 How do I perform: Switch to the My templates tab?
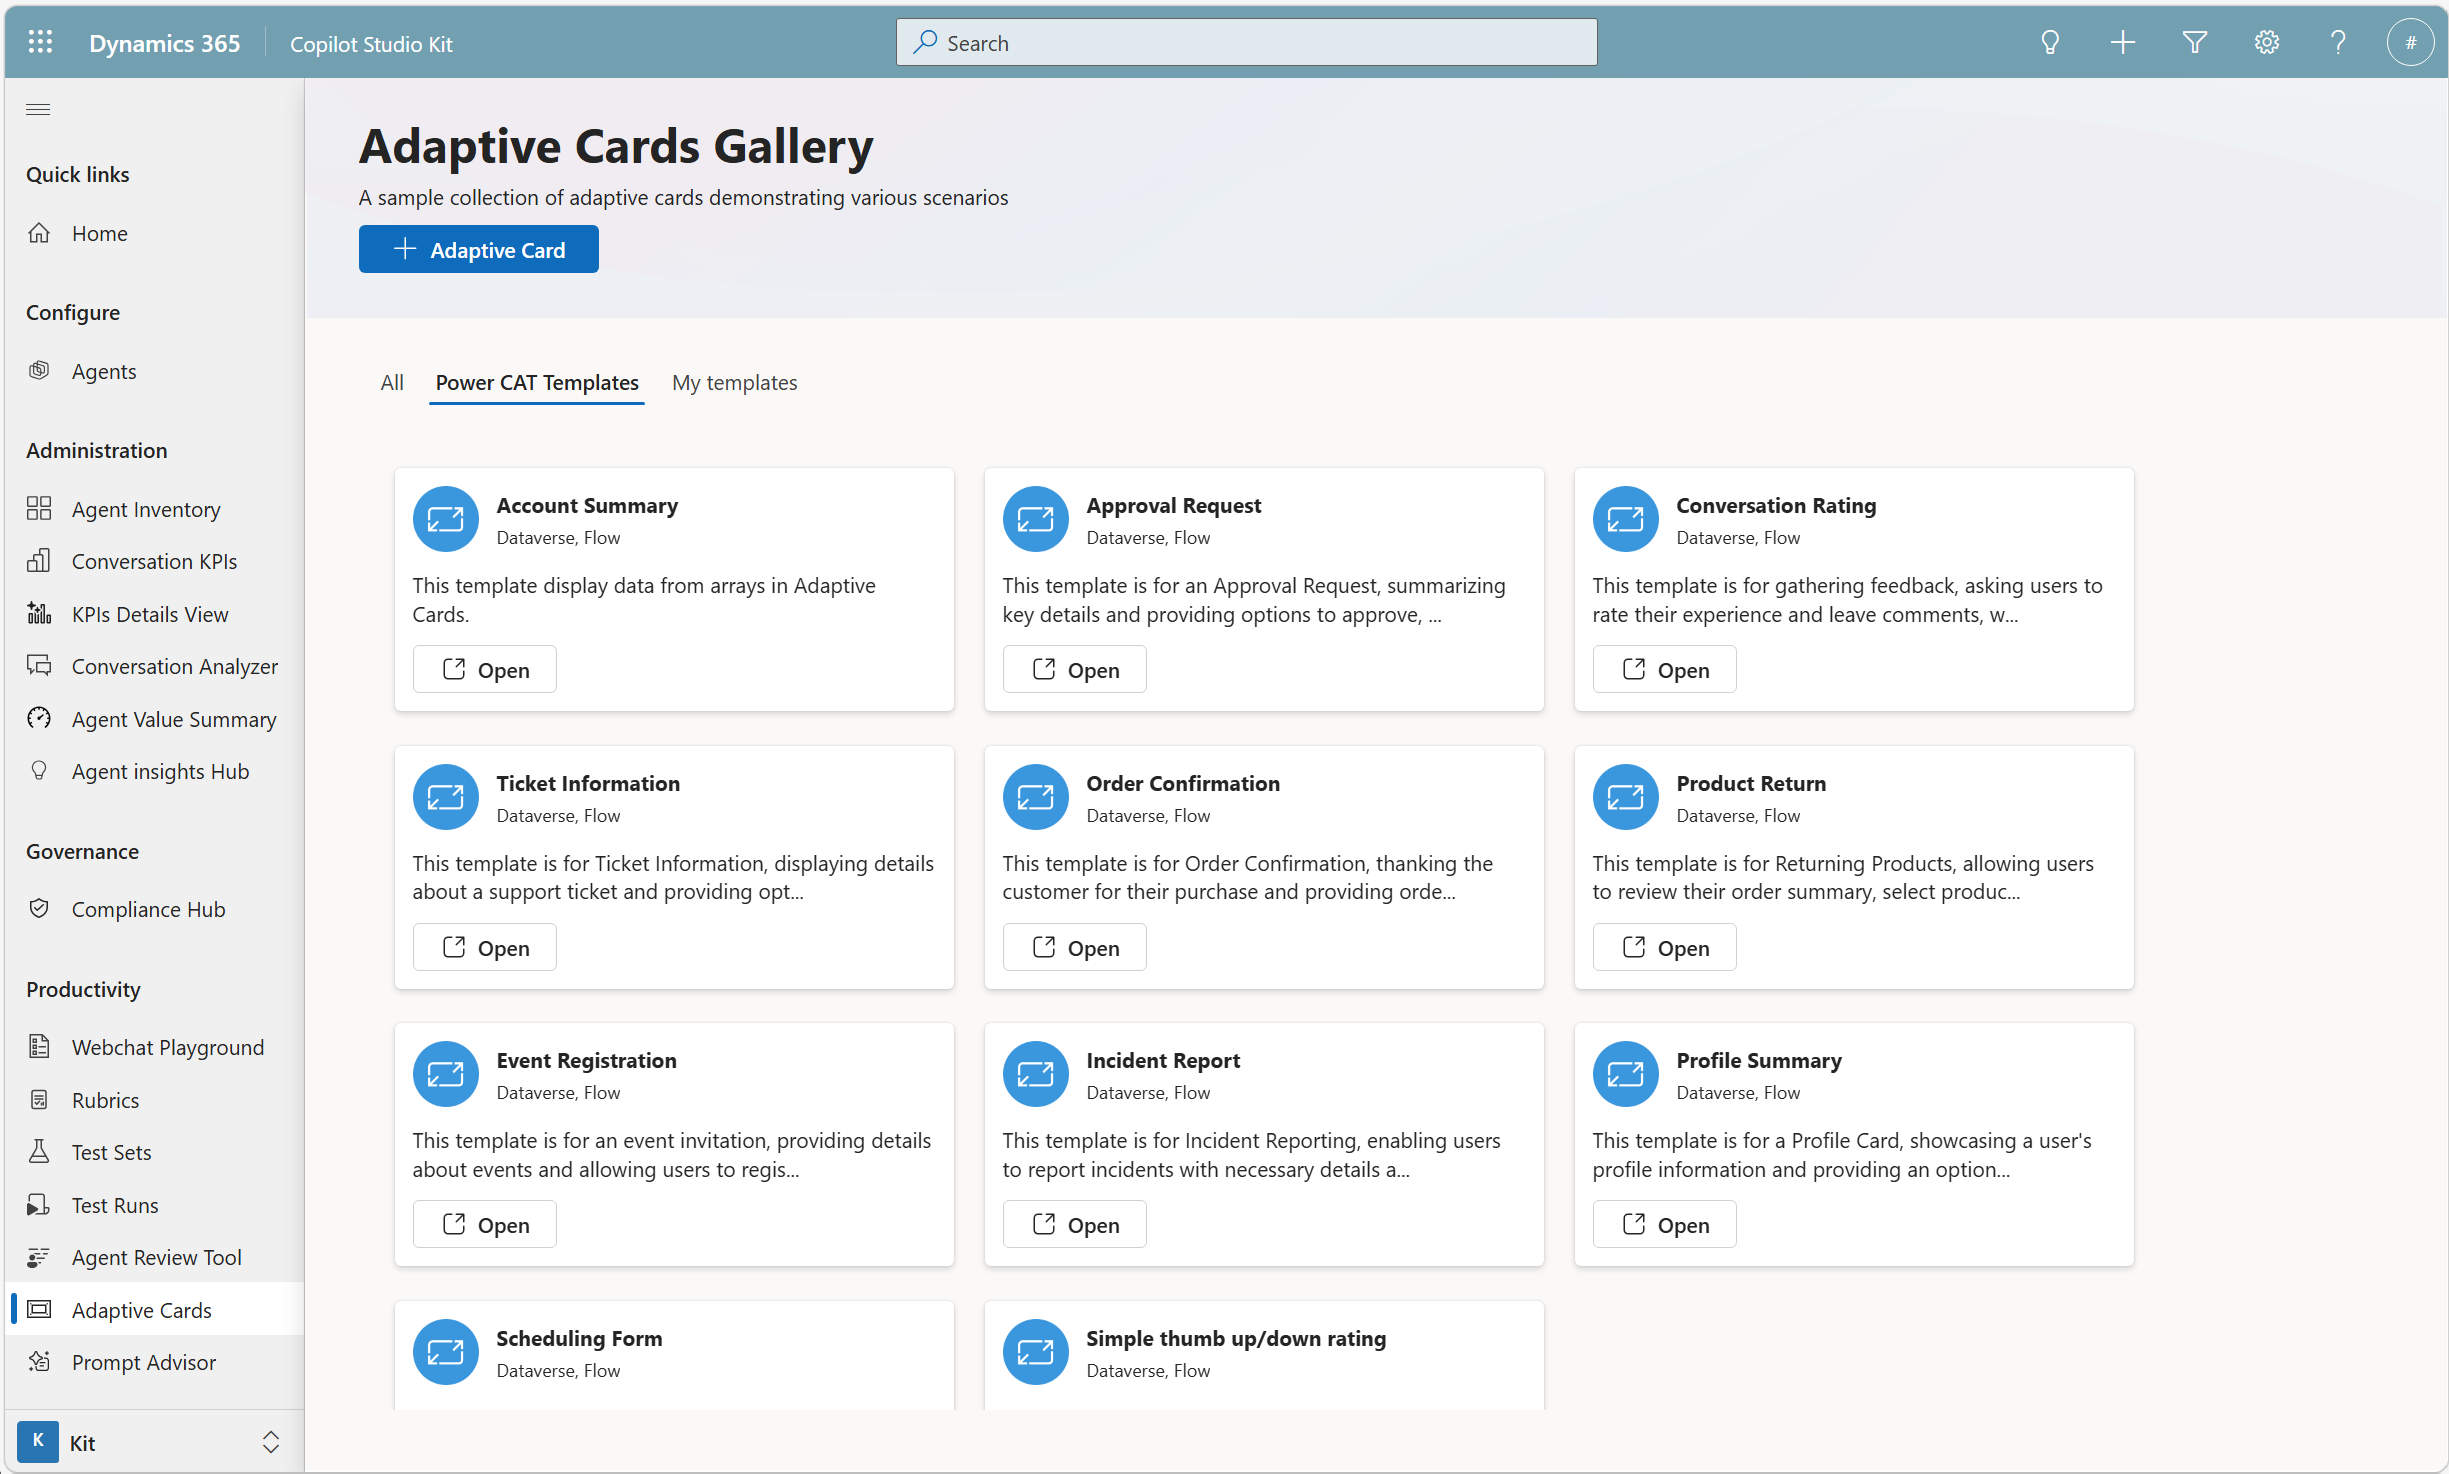coord(734,383)
